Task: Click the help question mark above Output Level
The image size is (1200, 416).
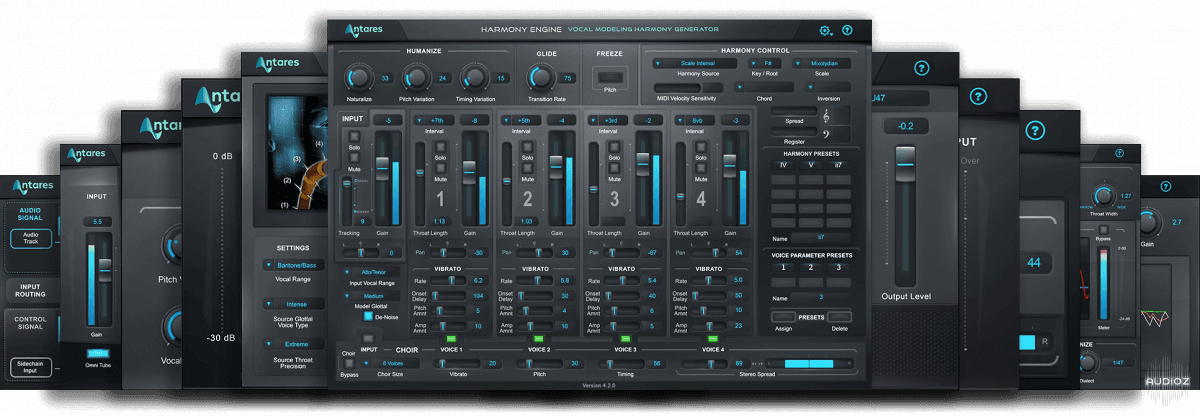Action: click(922, 69)
